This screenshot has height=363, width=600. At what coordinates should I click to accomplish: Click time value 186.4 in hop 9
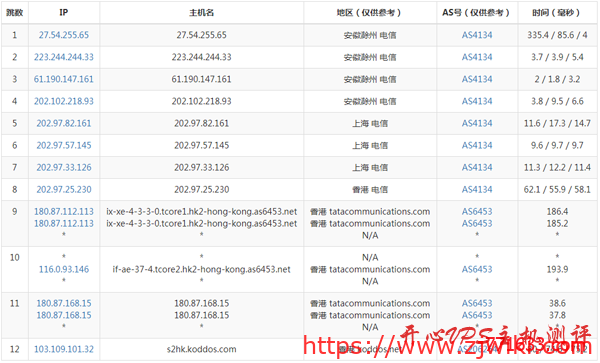(557, 212)
